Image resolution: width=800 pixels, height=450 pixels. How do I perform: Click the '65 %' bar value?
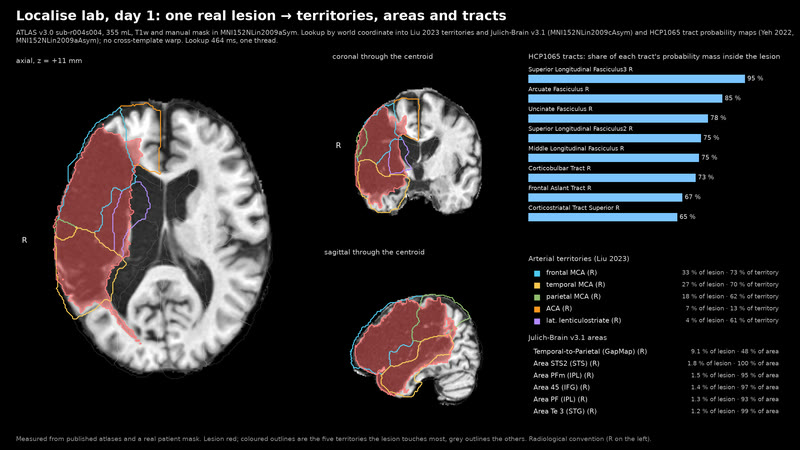point(687,217)
